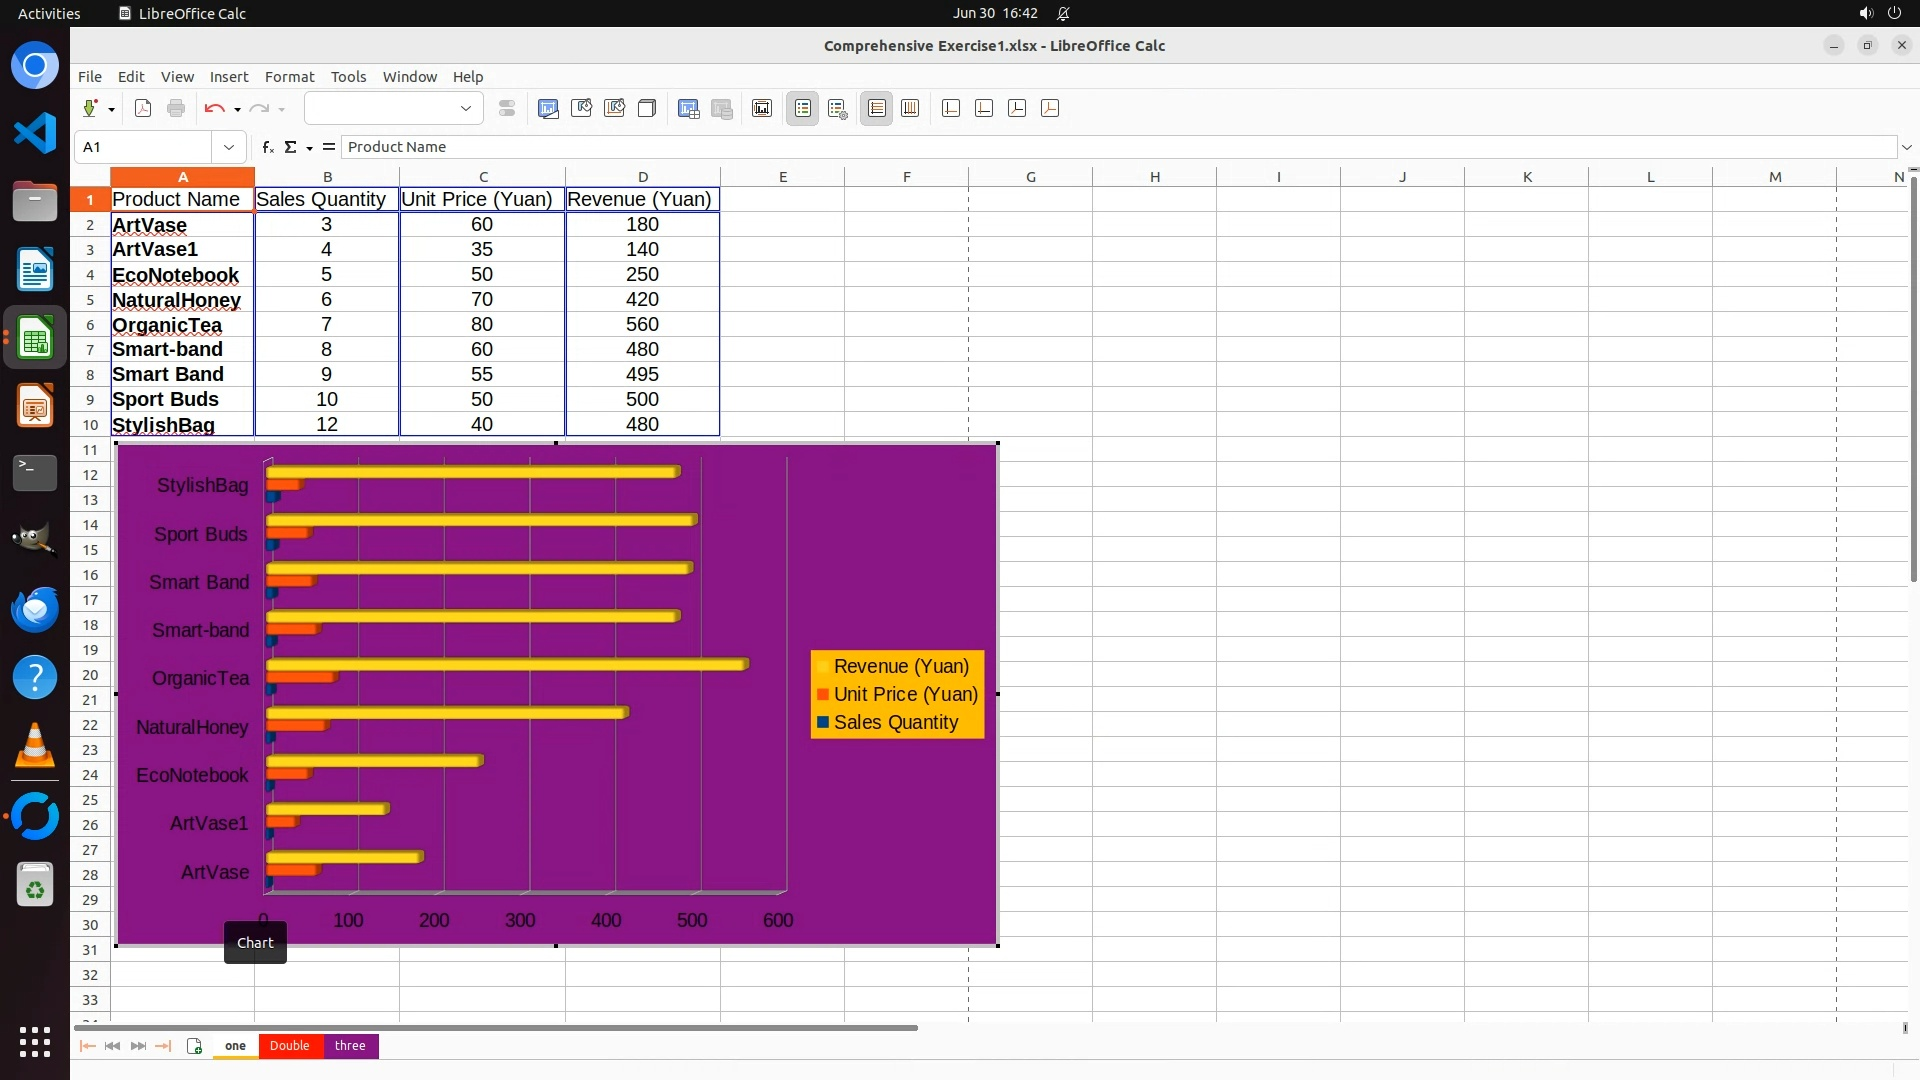Click the horizontal scrollbar at the bottom

click(495, 1027)
